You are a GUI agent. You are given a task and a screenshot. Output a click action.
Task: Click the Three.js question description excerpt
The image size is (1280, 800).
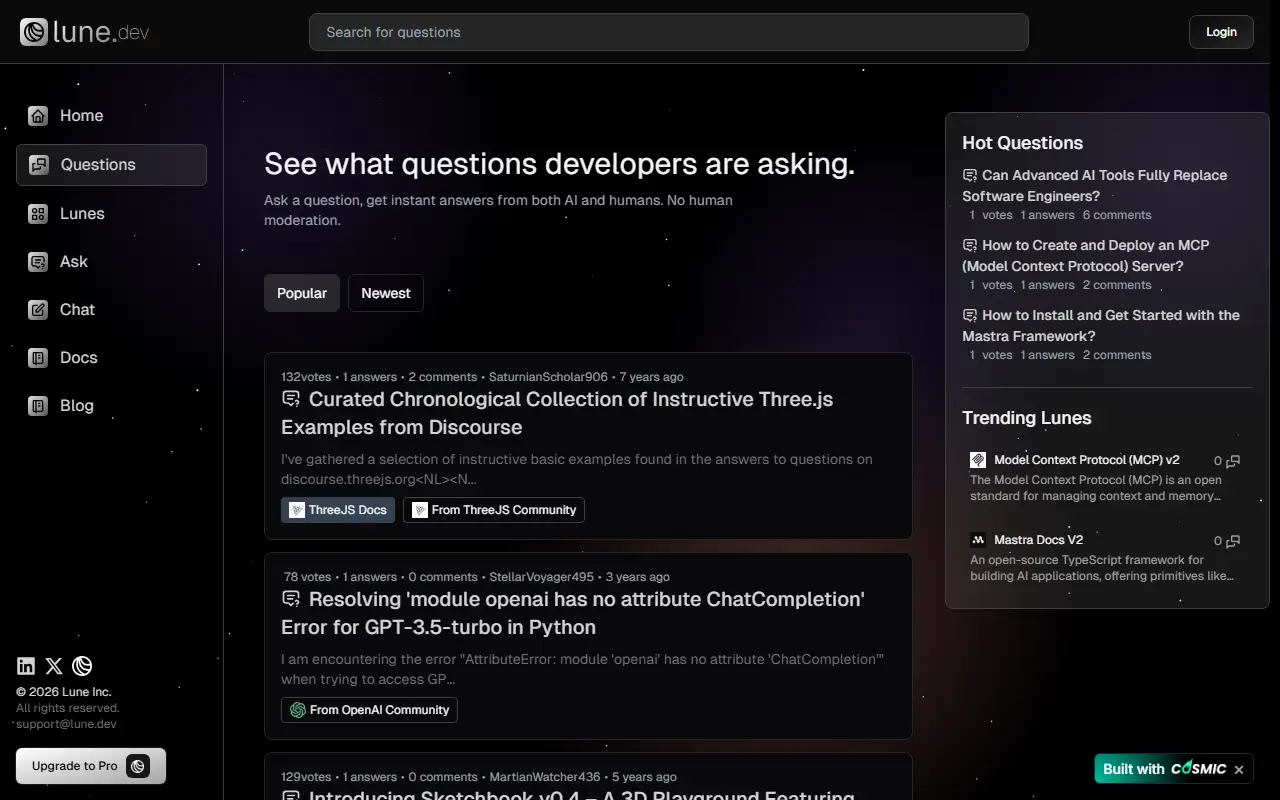577,469
